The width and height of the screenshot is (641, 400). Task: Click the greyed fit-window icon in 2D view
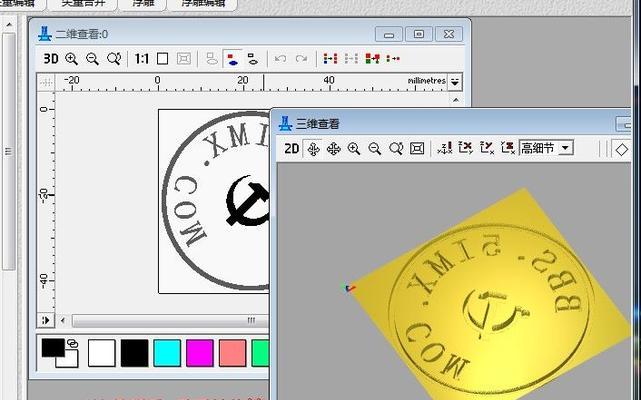[x=184, y=59]
